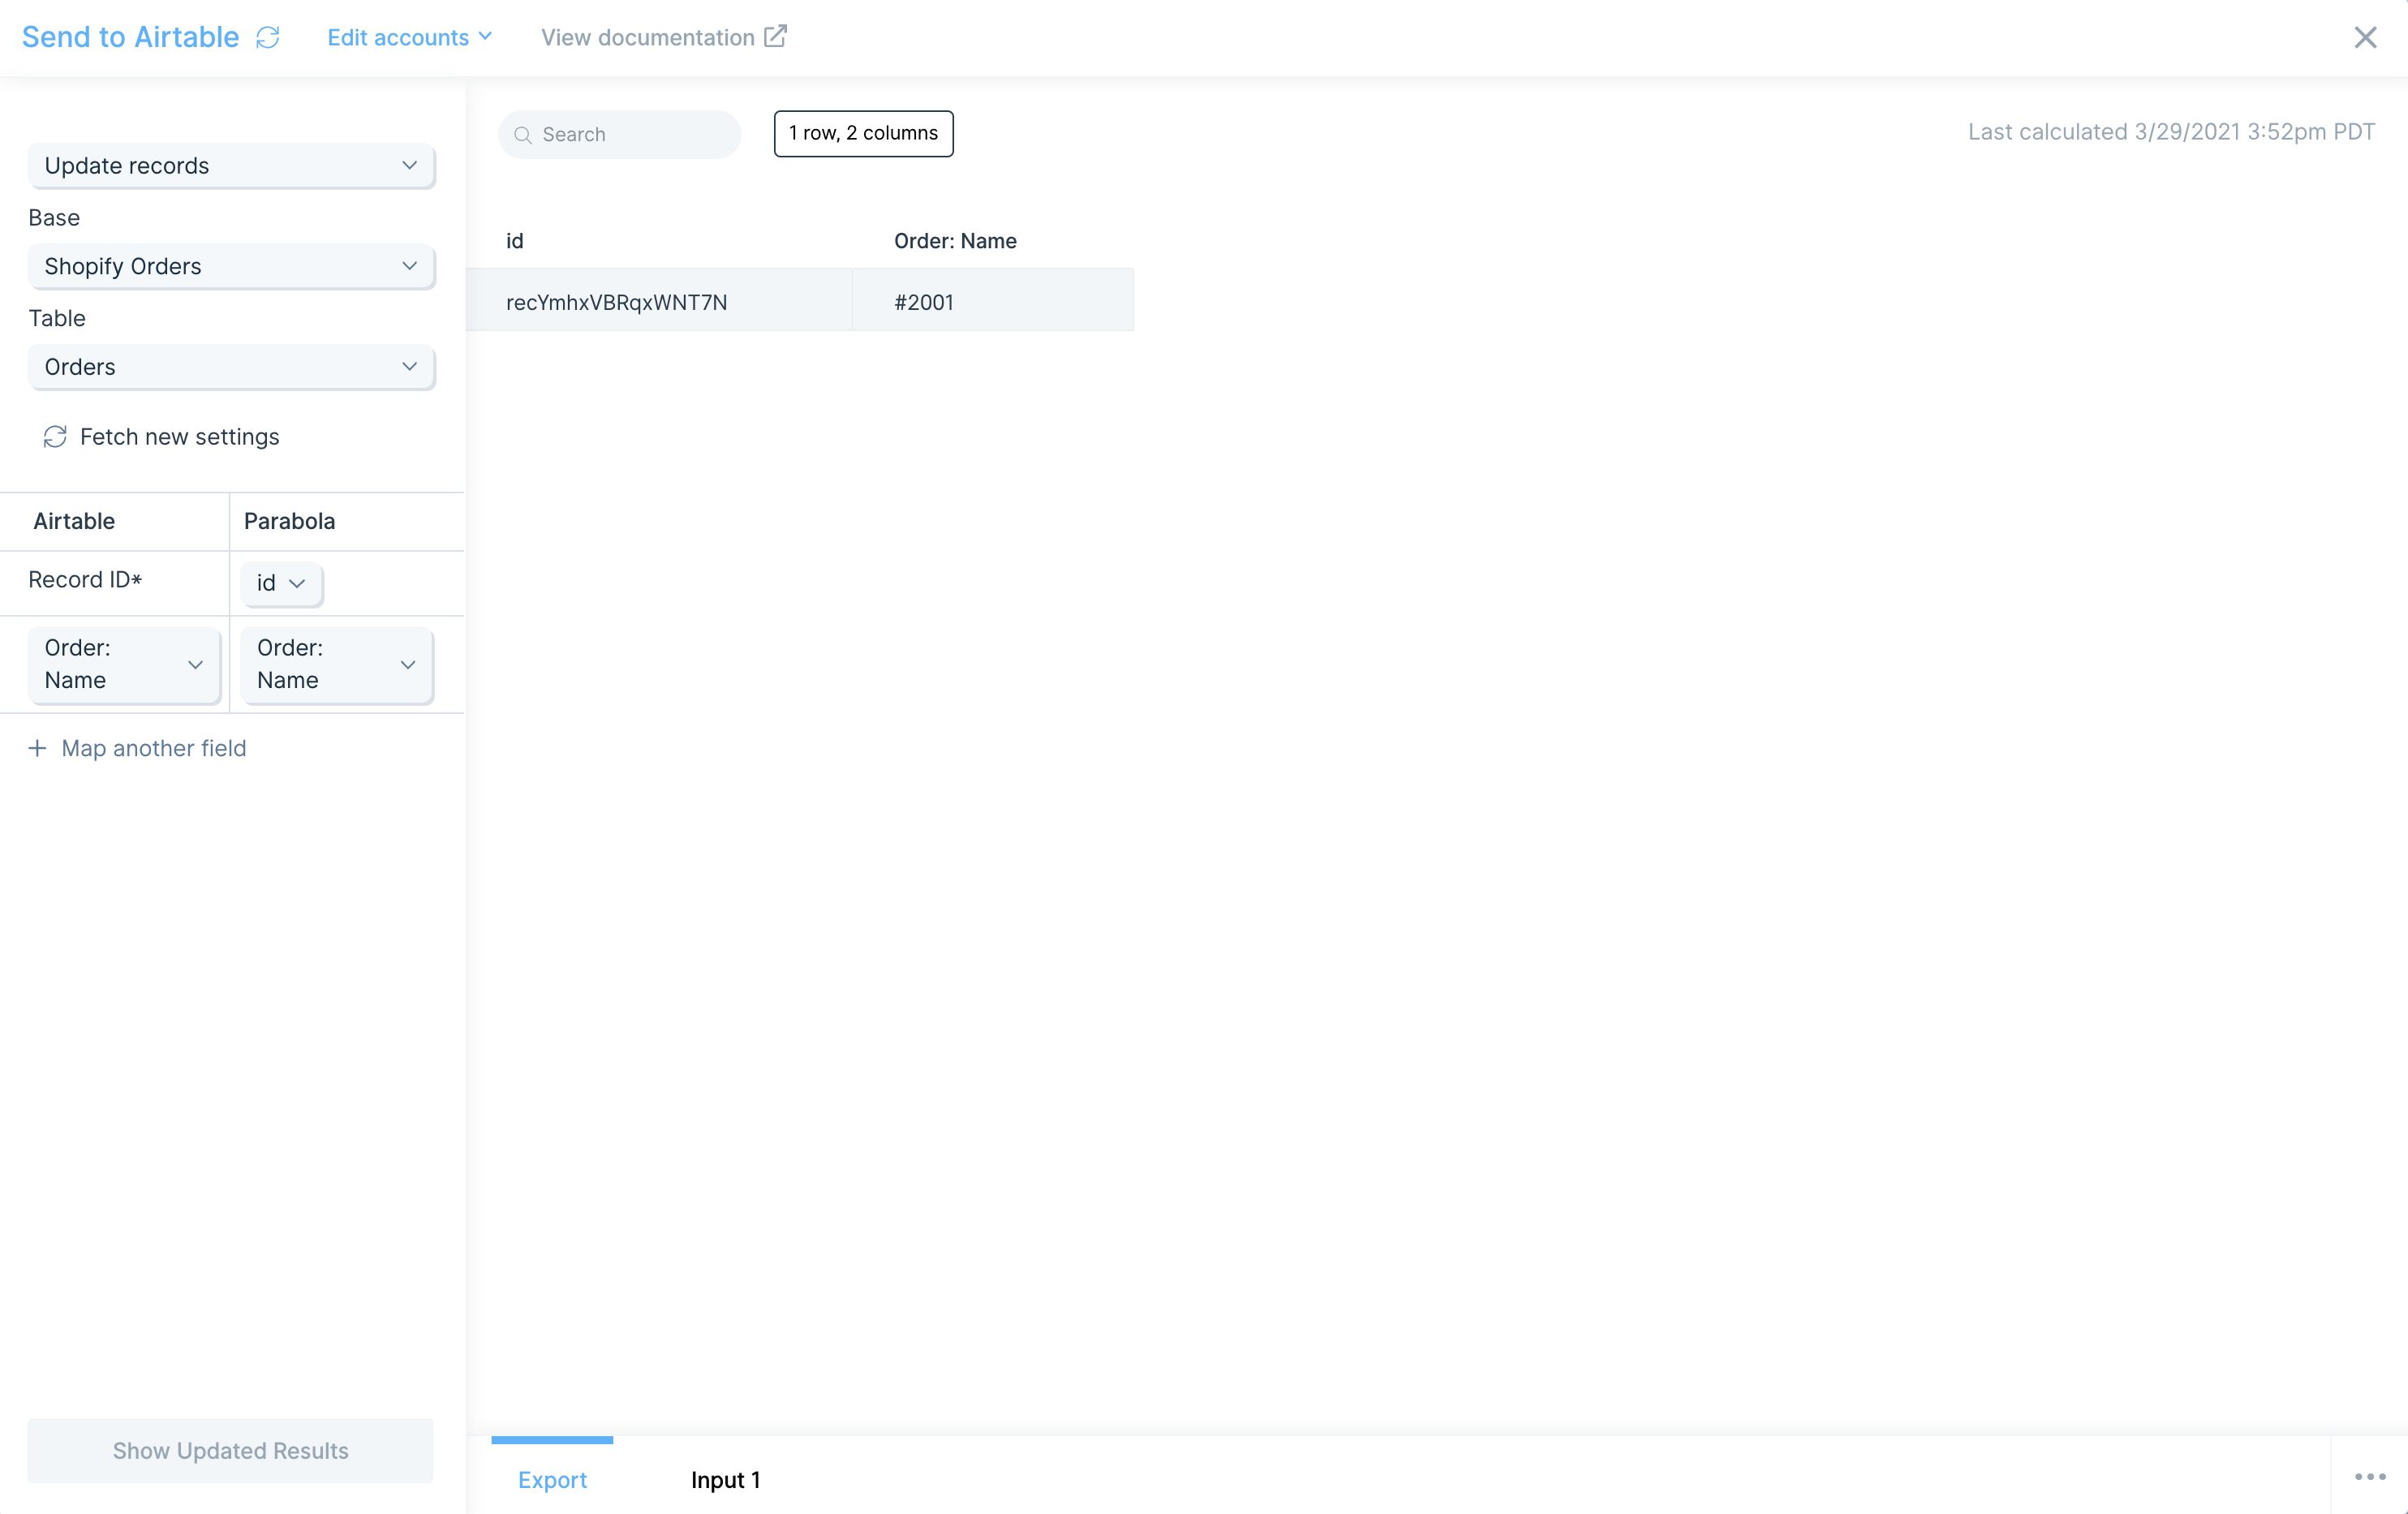Click refresh icon next to Send to Airtable
This screenshot has height=1514, width=2408.
pos(267,37)
